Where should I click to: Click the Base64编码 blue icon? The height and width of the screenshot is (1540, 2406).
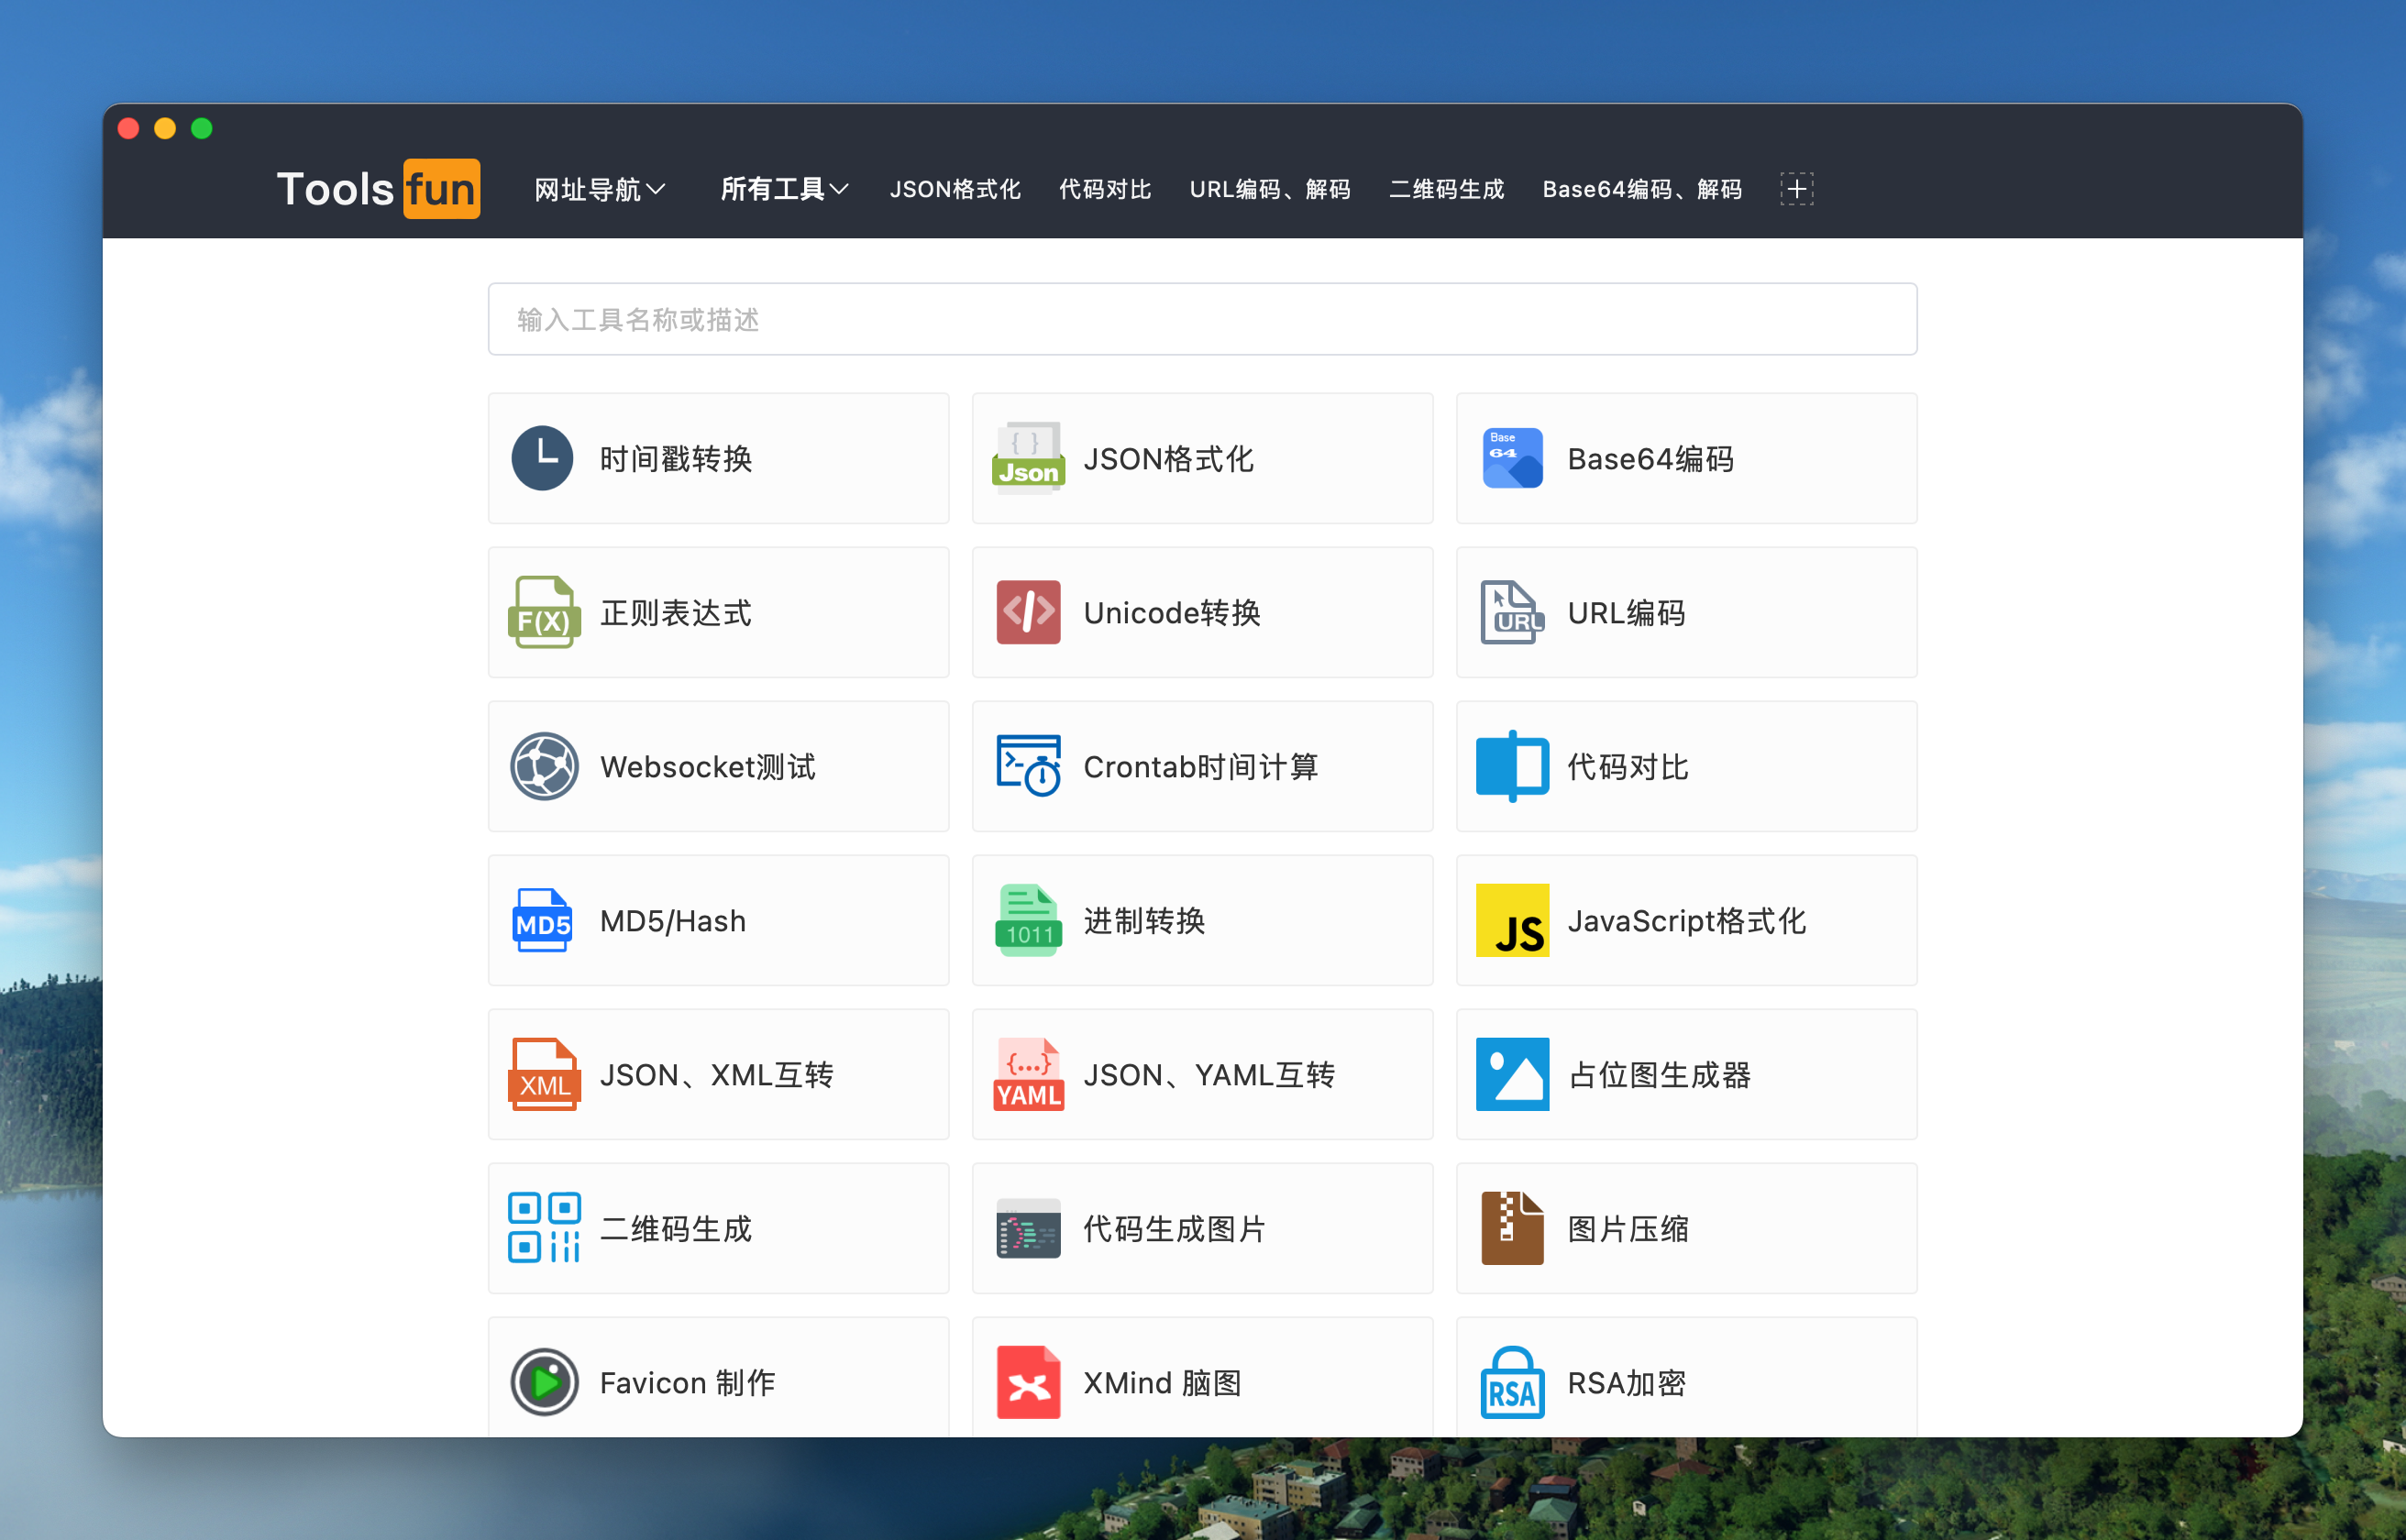click(x=1512, y=459)
